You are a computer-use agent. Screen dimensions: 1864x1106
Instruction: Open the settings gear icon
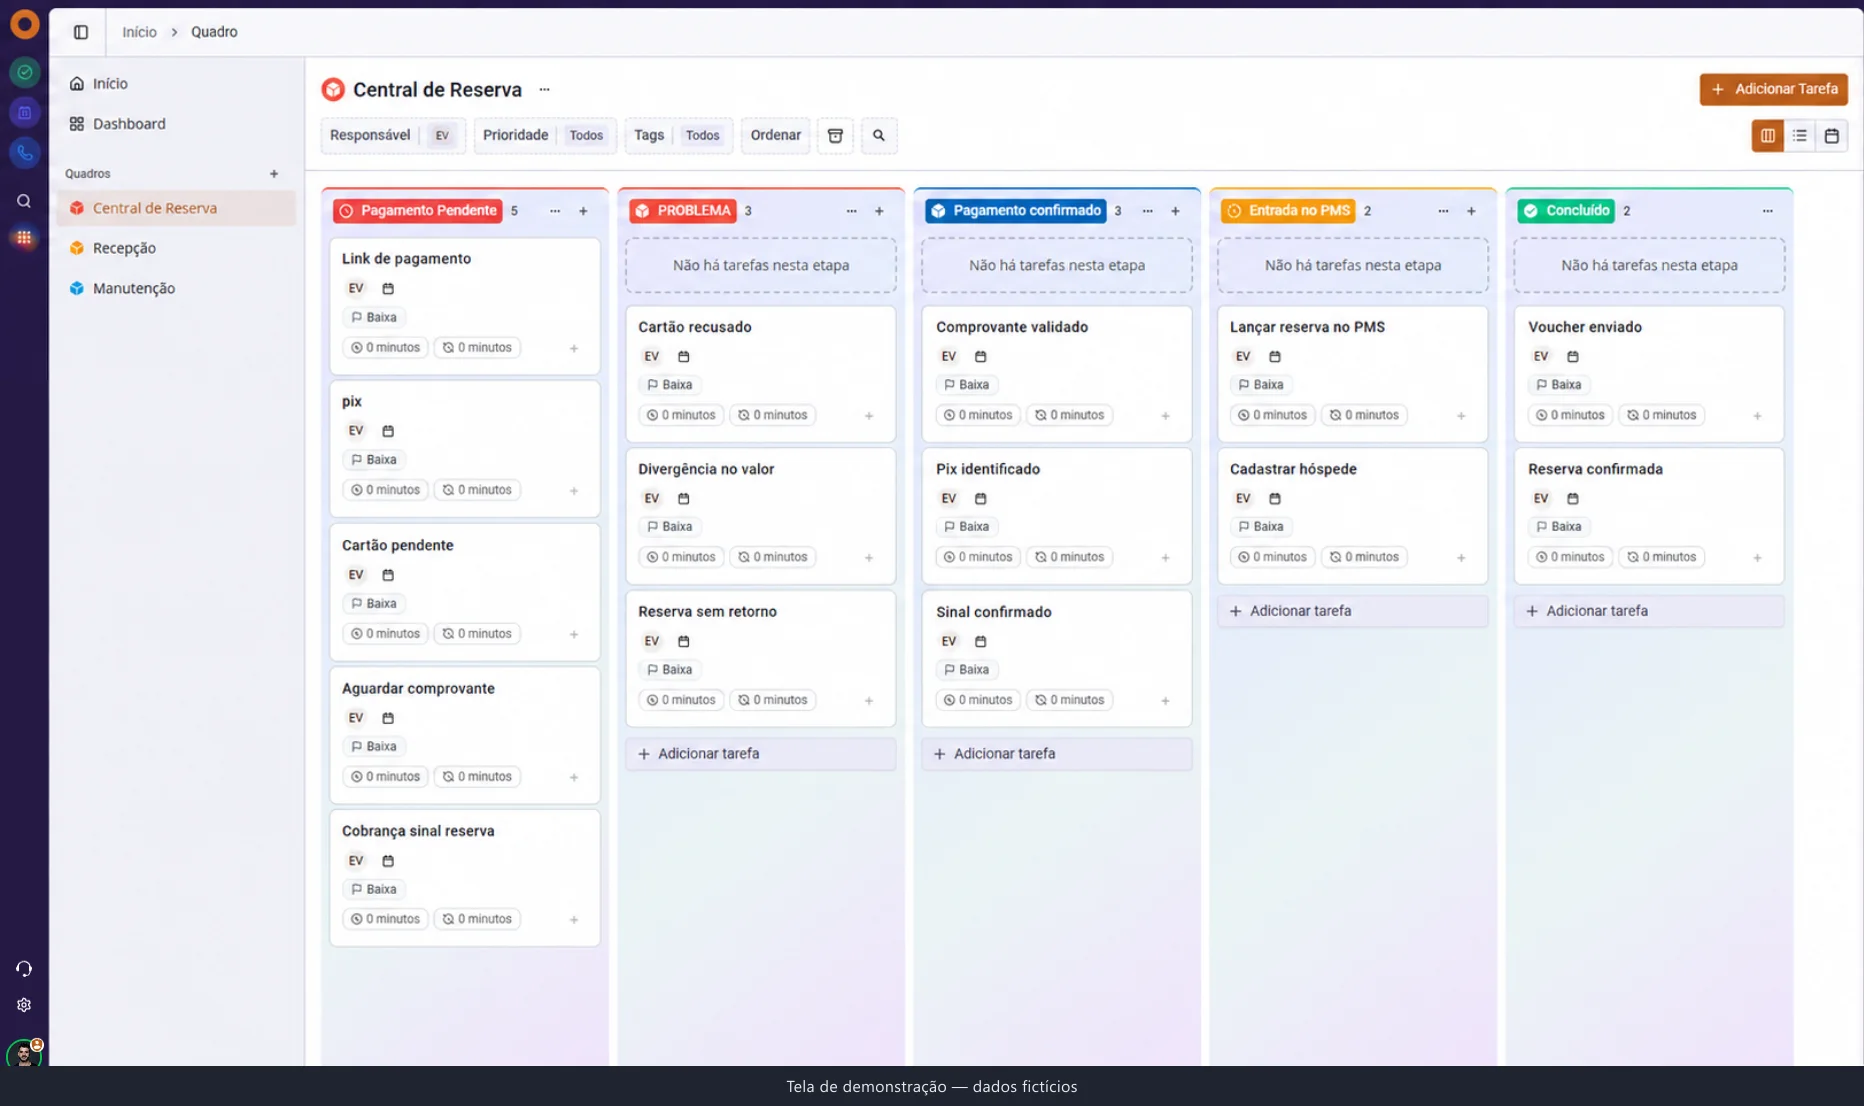click(x=24, y=1005)
